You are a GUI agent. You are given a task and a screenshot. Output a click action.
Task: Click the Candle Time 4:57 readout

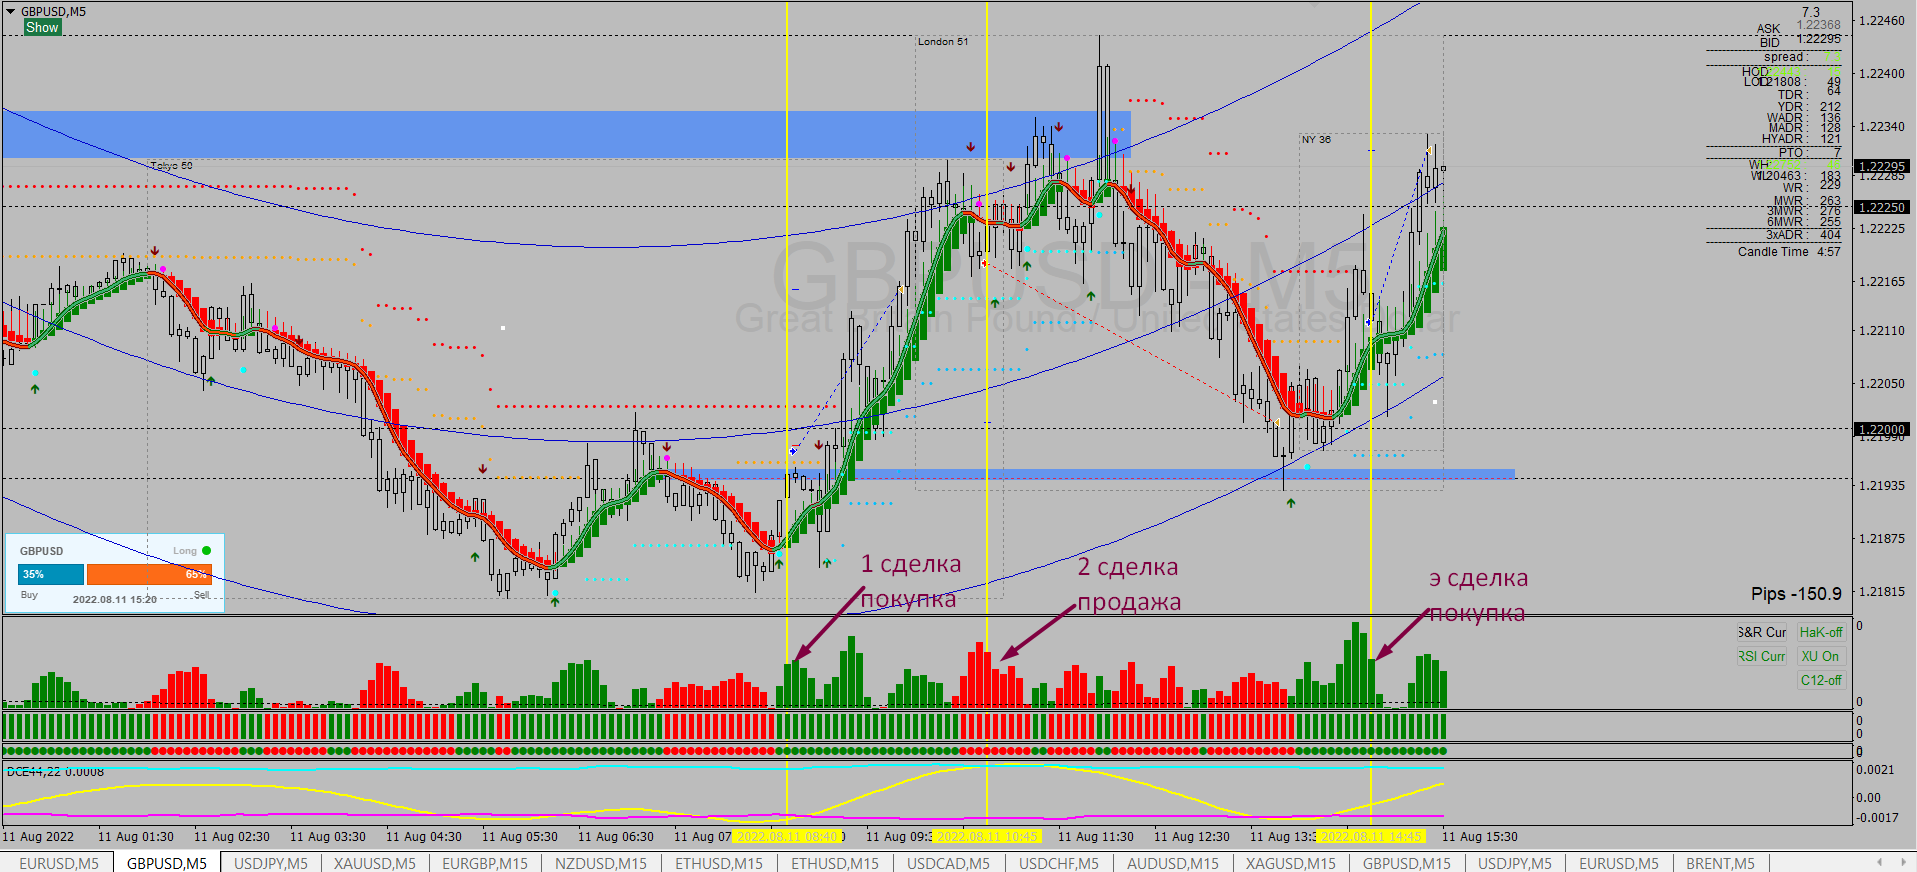click(1789, 252)
